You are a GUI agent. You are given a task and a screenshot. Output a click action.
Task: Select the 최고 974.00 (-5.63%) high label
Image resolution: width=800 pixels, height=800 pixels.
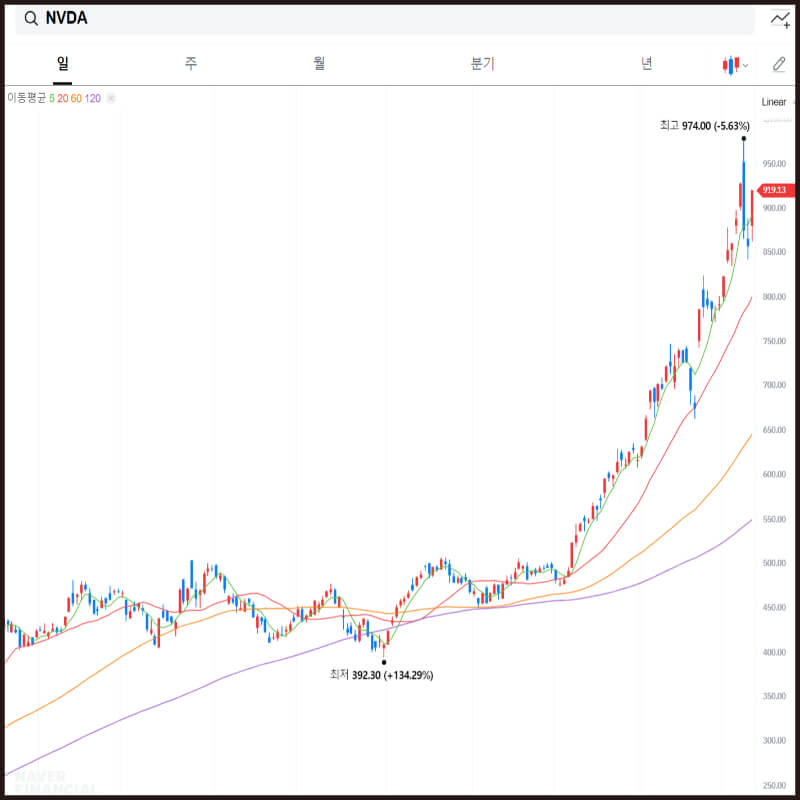tap(705, 126)
